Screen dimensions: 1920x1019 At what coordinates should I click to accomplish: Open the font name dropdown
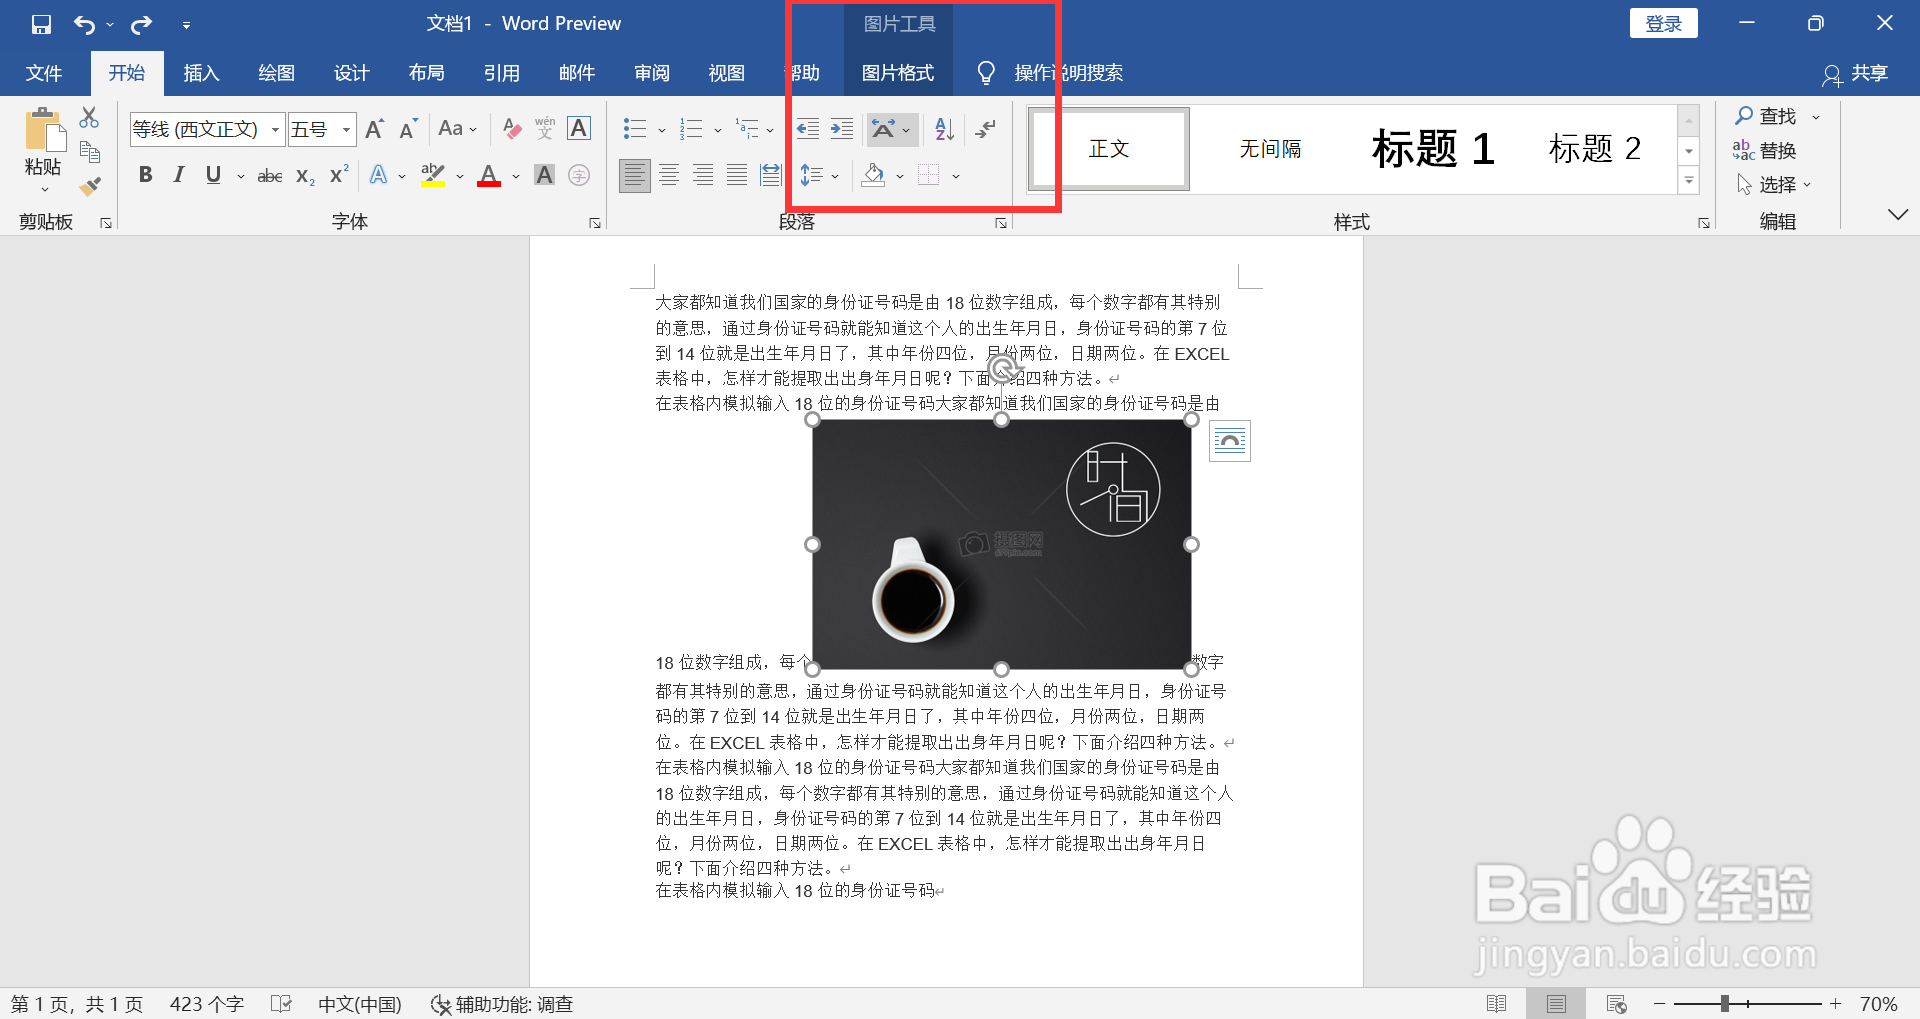(275, 129)
